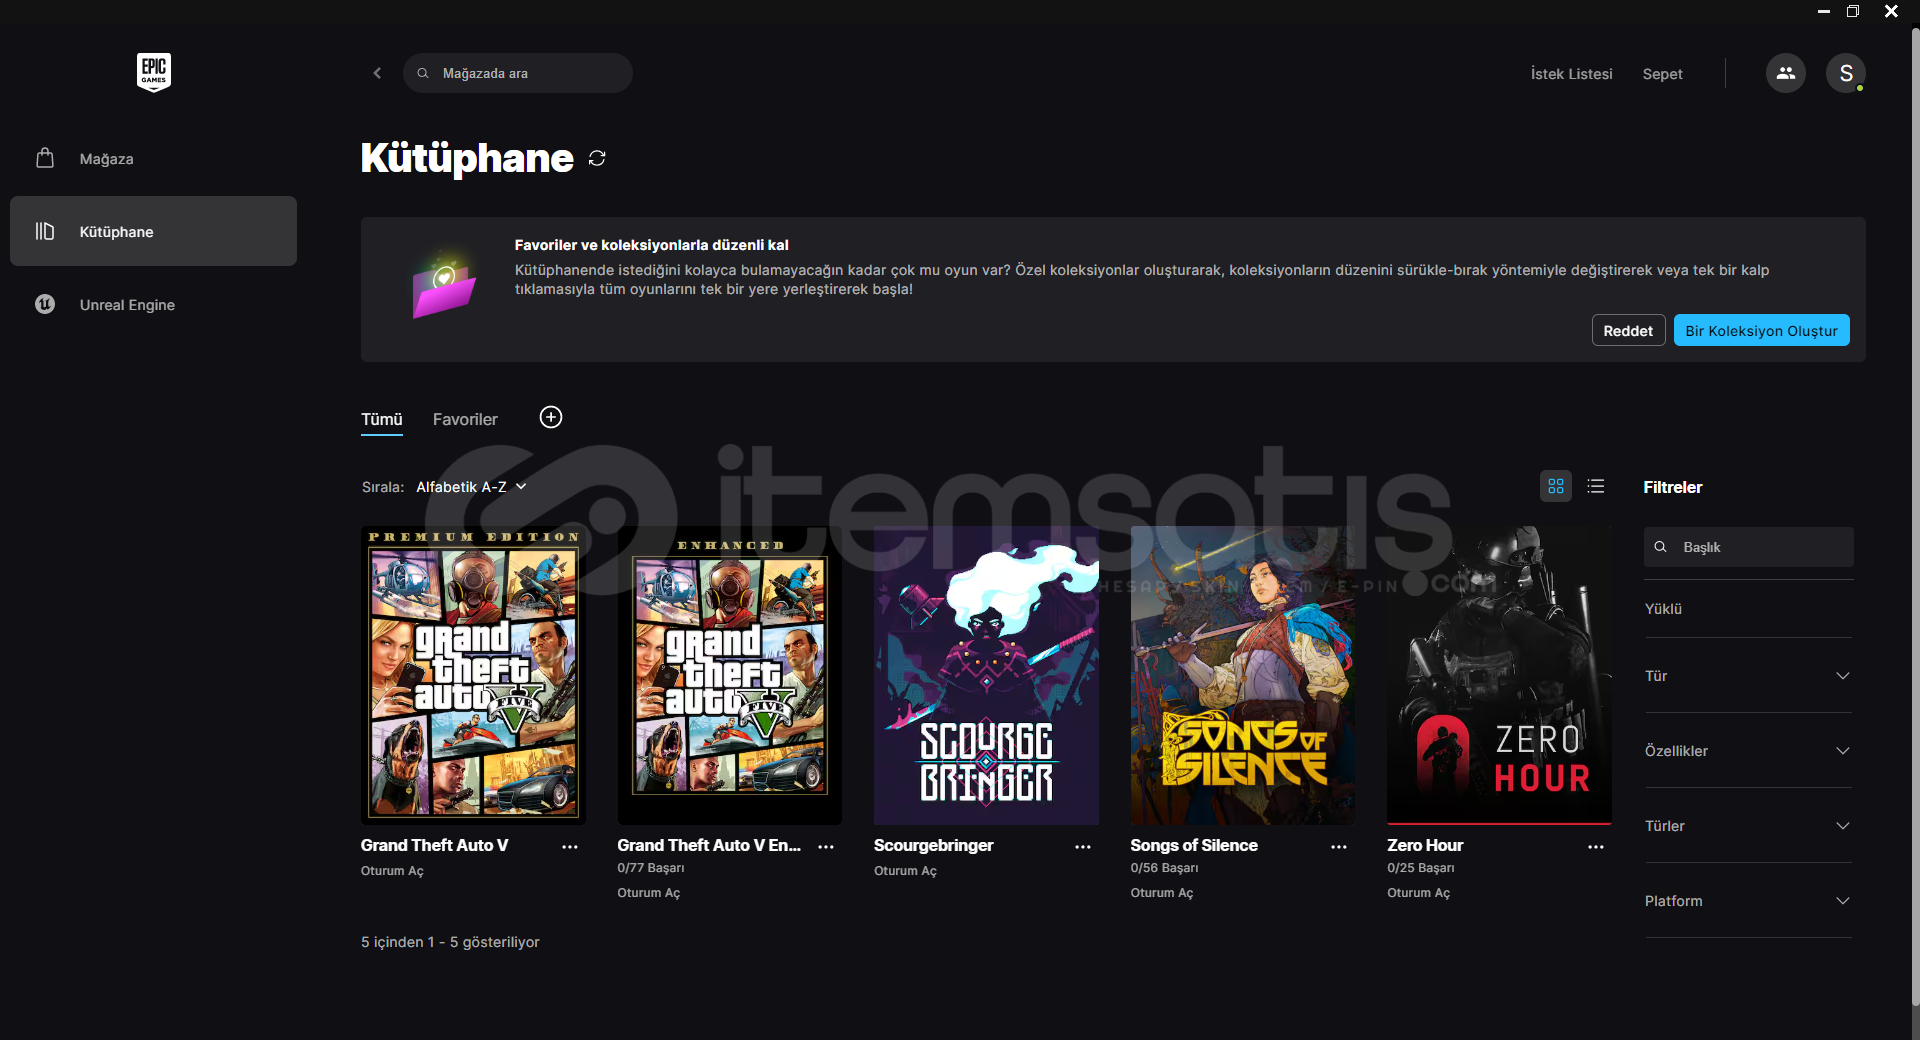Open more options for Grand Theft Auto V
1920x1040 pixels.
(570, 847)
